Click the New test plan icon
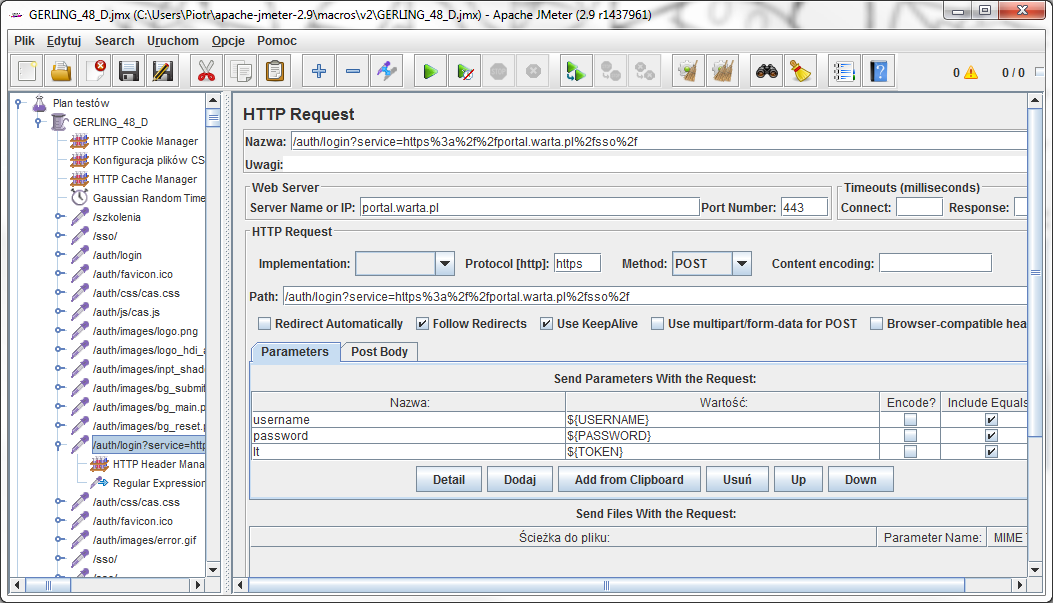 (27, 71)
